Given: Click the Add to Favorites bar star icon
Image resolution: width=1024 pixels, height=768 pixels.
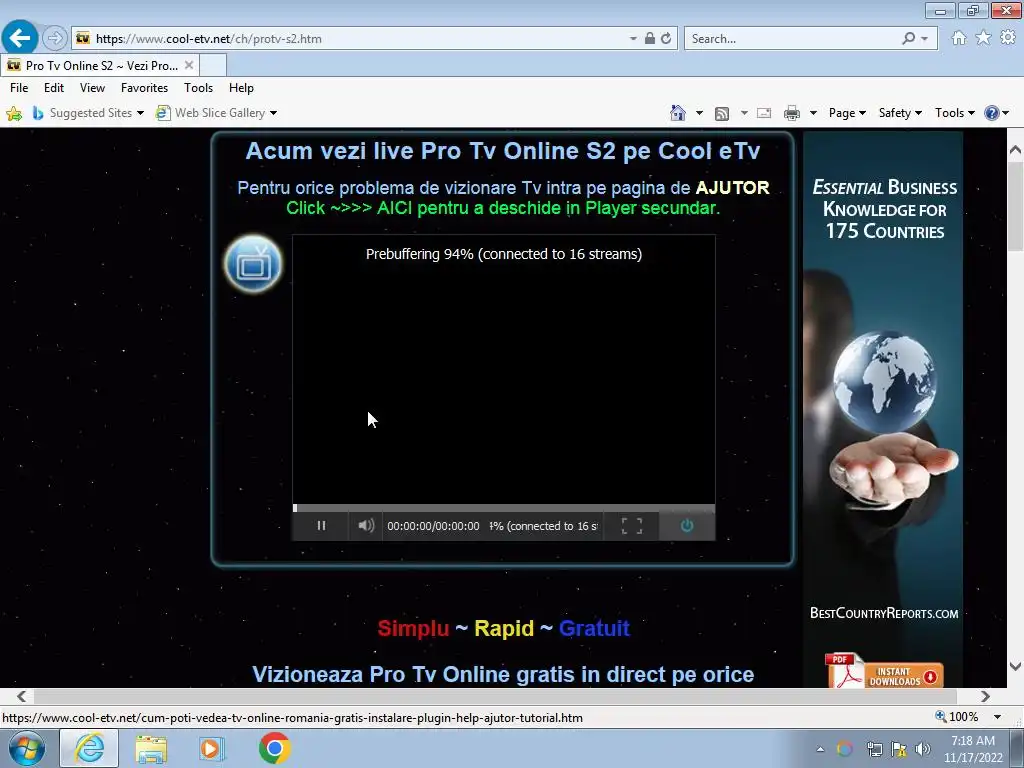Looking at the screenshot, I should pyautogui.click(x=14, y=114).
